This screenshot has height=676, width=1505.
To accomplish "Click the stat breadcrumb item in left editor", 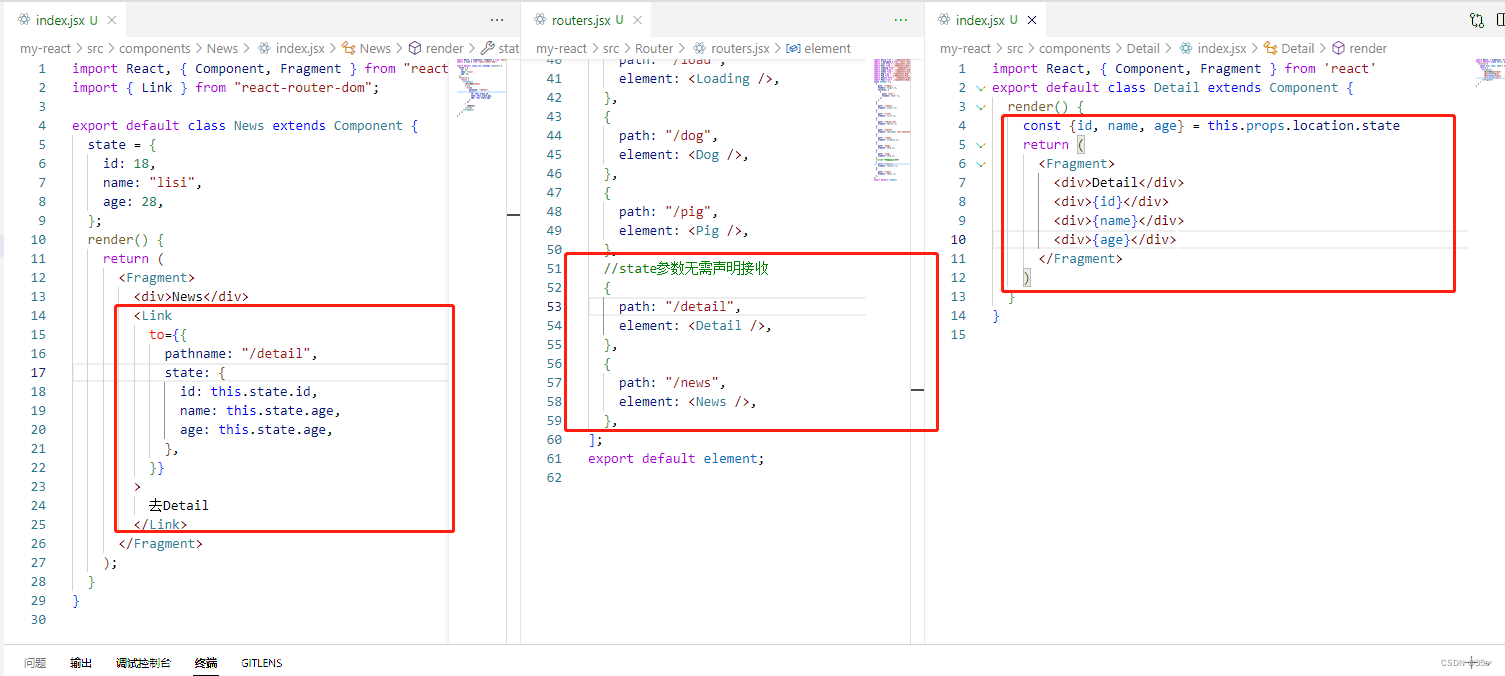I will tap(509, 48).
